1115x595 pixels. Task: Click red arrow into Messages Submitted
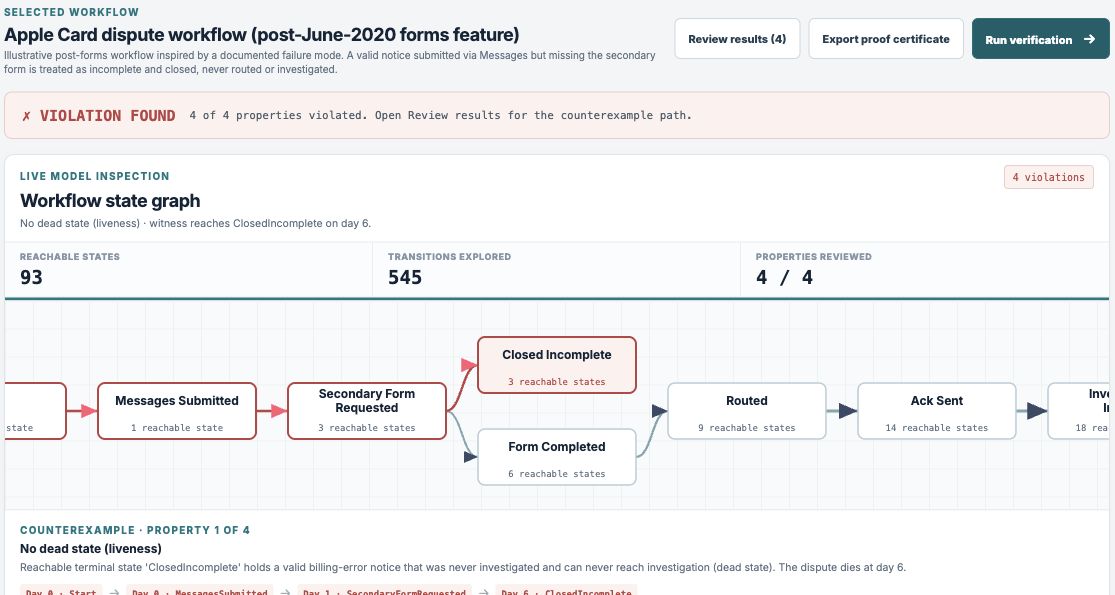88,411
